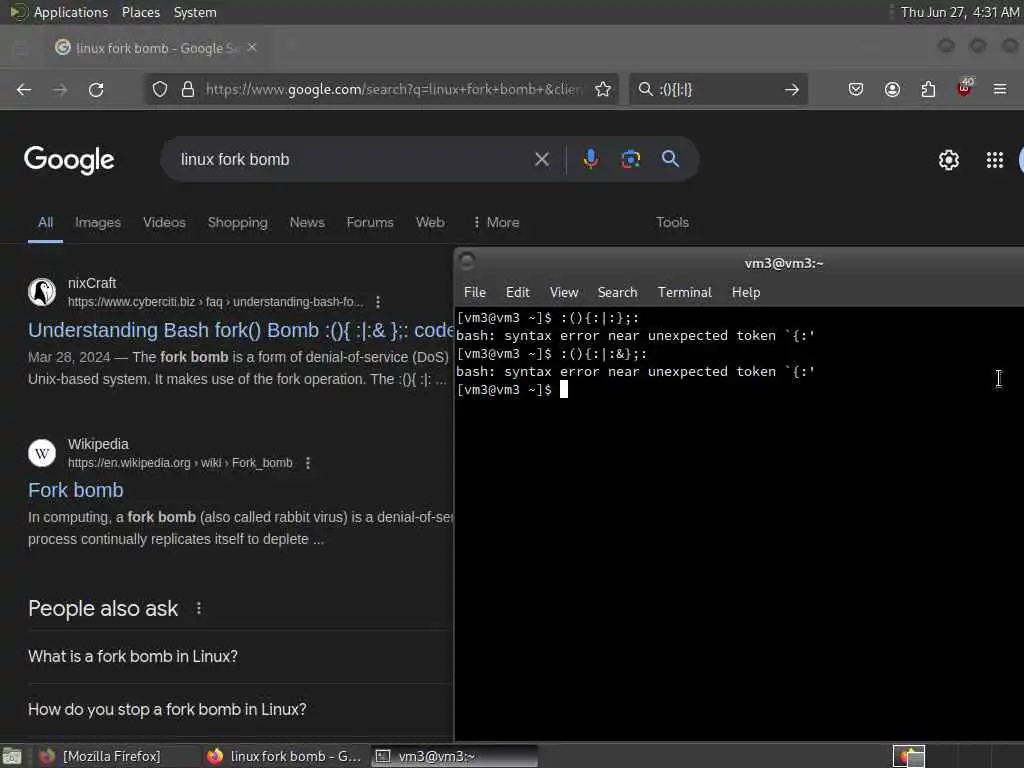Screen dimensions: 1024x768
Task: Select the All results tab
Action: click(x=45, y=223)
